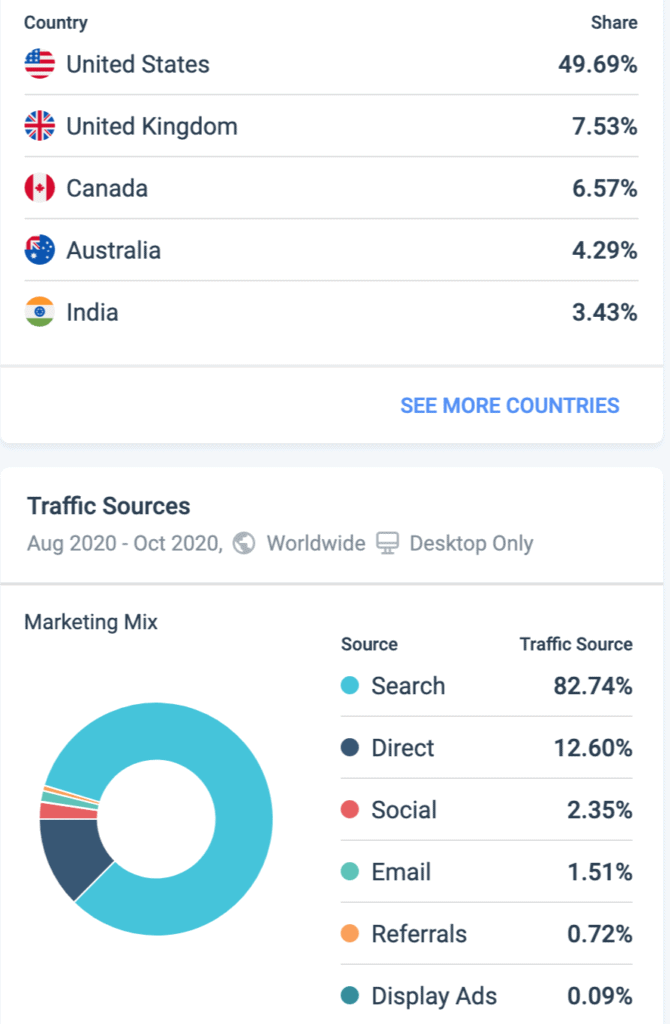Click the Share column header

point(614,22)
